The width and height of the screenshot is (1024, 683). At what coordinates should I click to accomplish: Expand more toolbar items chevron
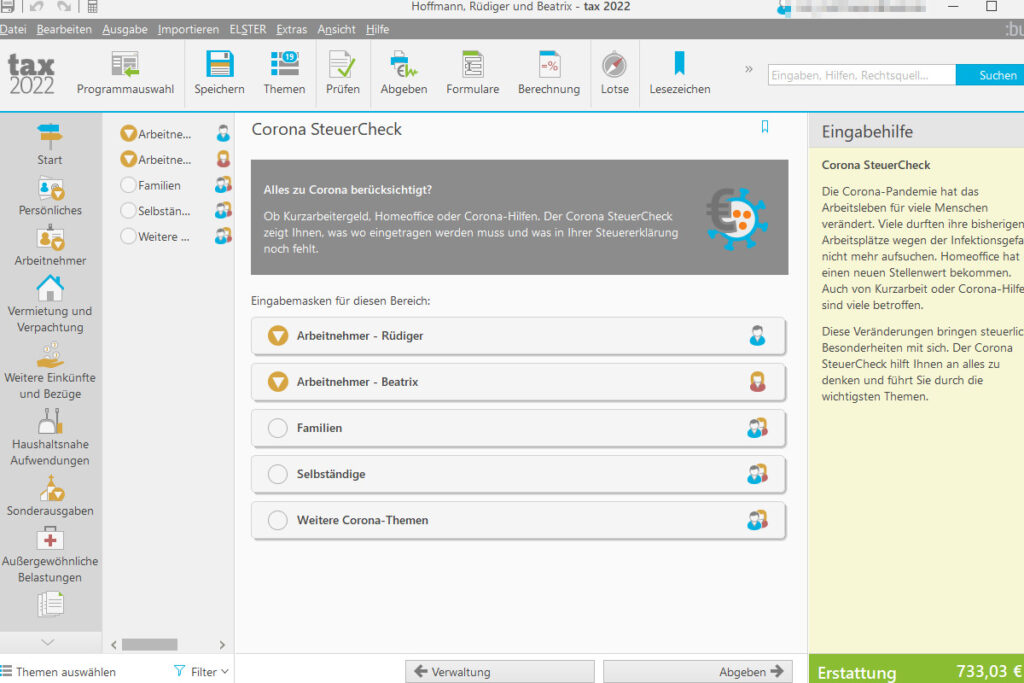[748, 69]
